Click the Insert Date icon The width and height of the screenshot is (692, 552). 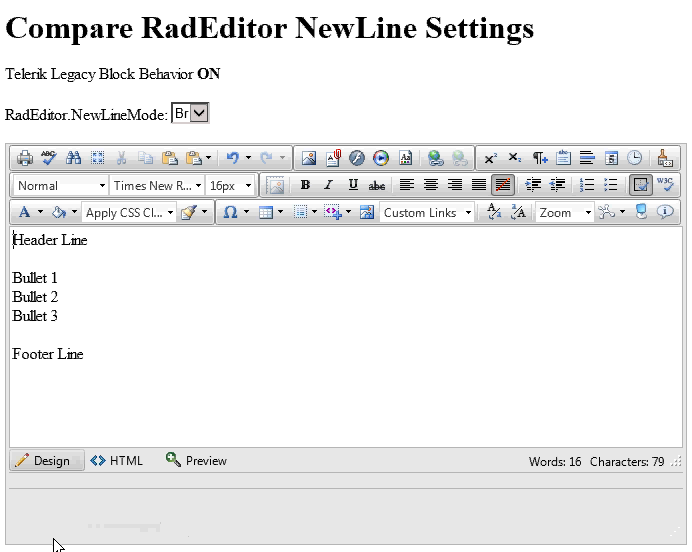pyautogui.click(x=611, y=158)
